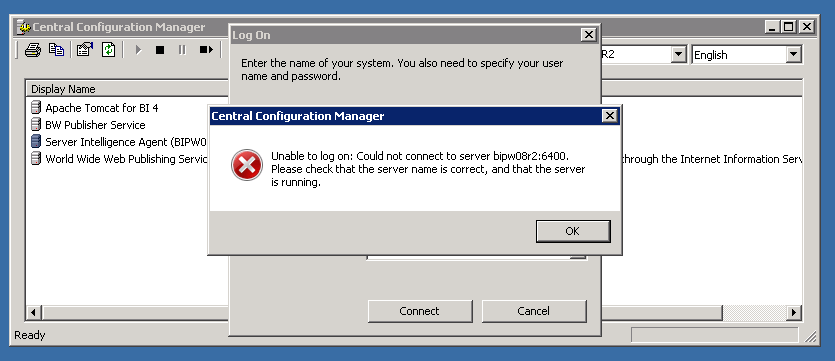Click the Central Configuration Manager title bar app icon

[23, 27]
